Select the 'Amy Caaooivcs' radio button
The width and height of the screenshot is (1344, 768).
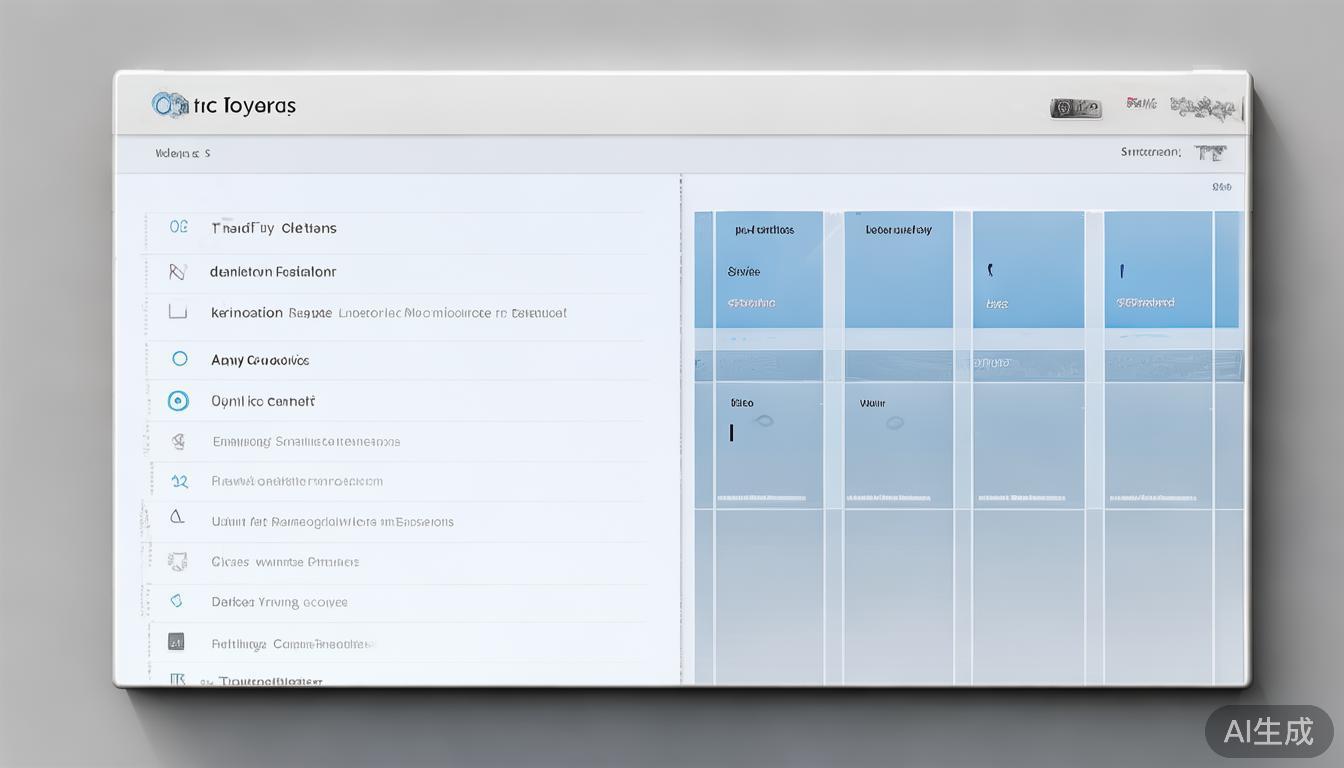point(180,358)
